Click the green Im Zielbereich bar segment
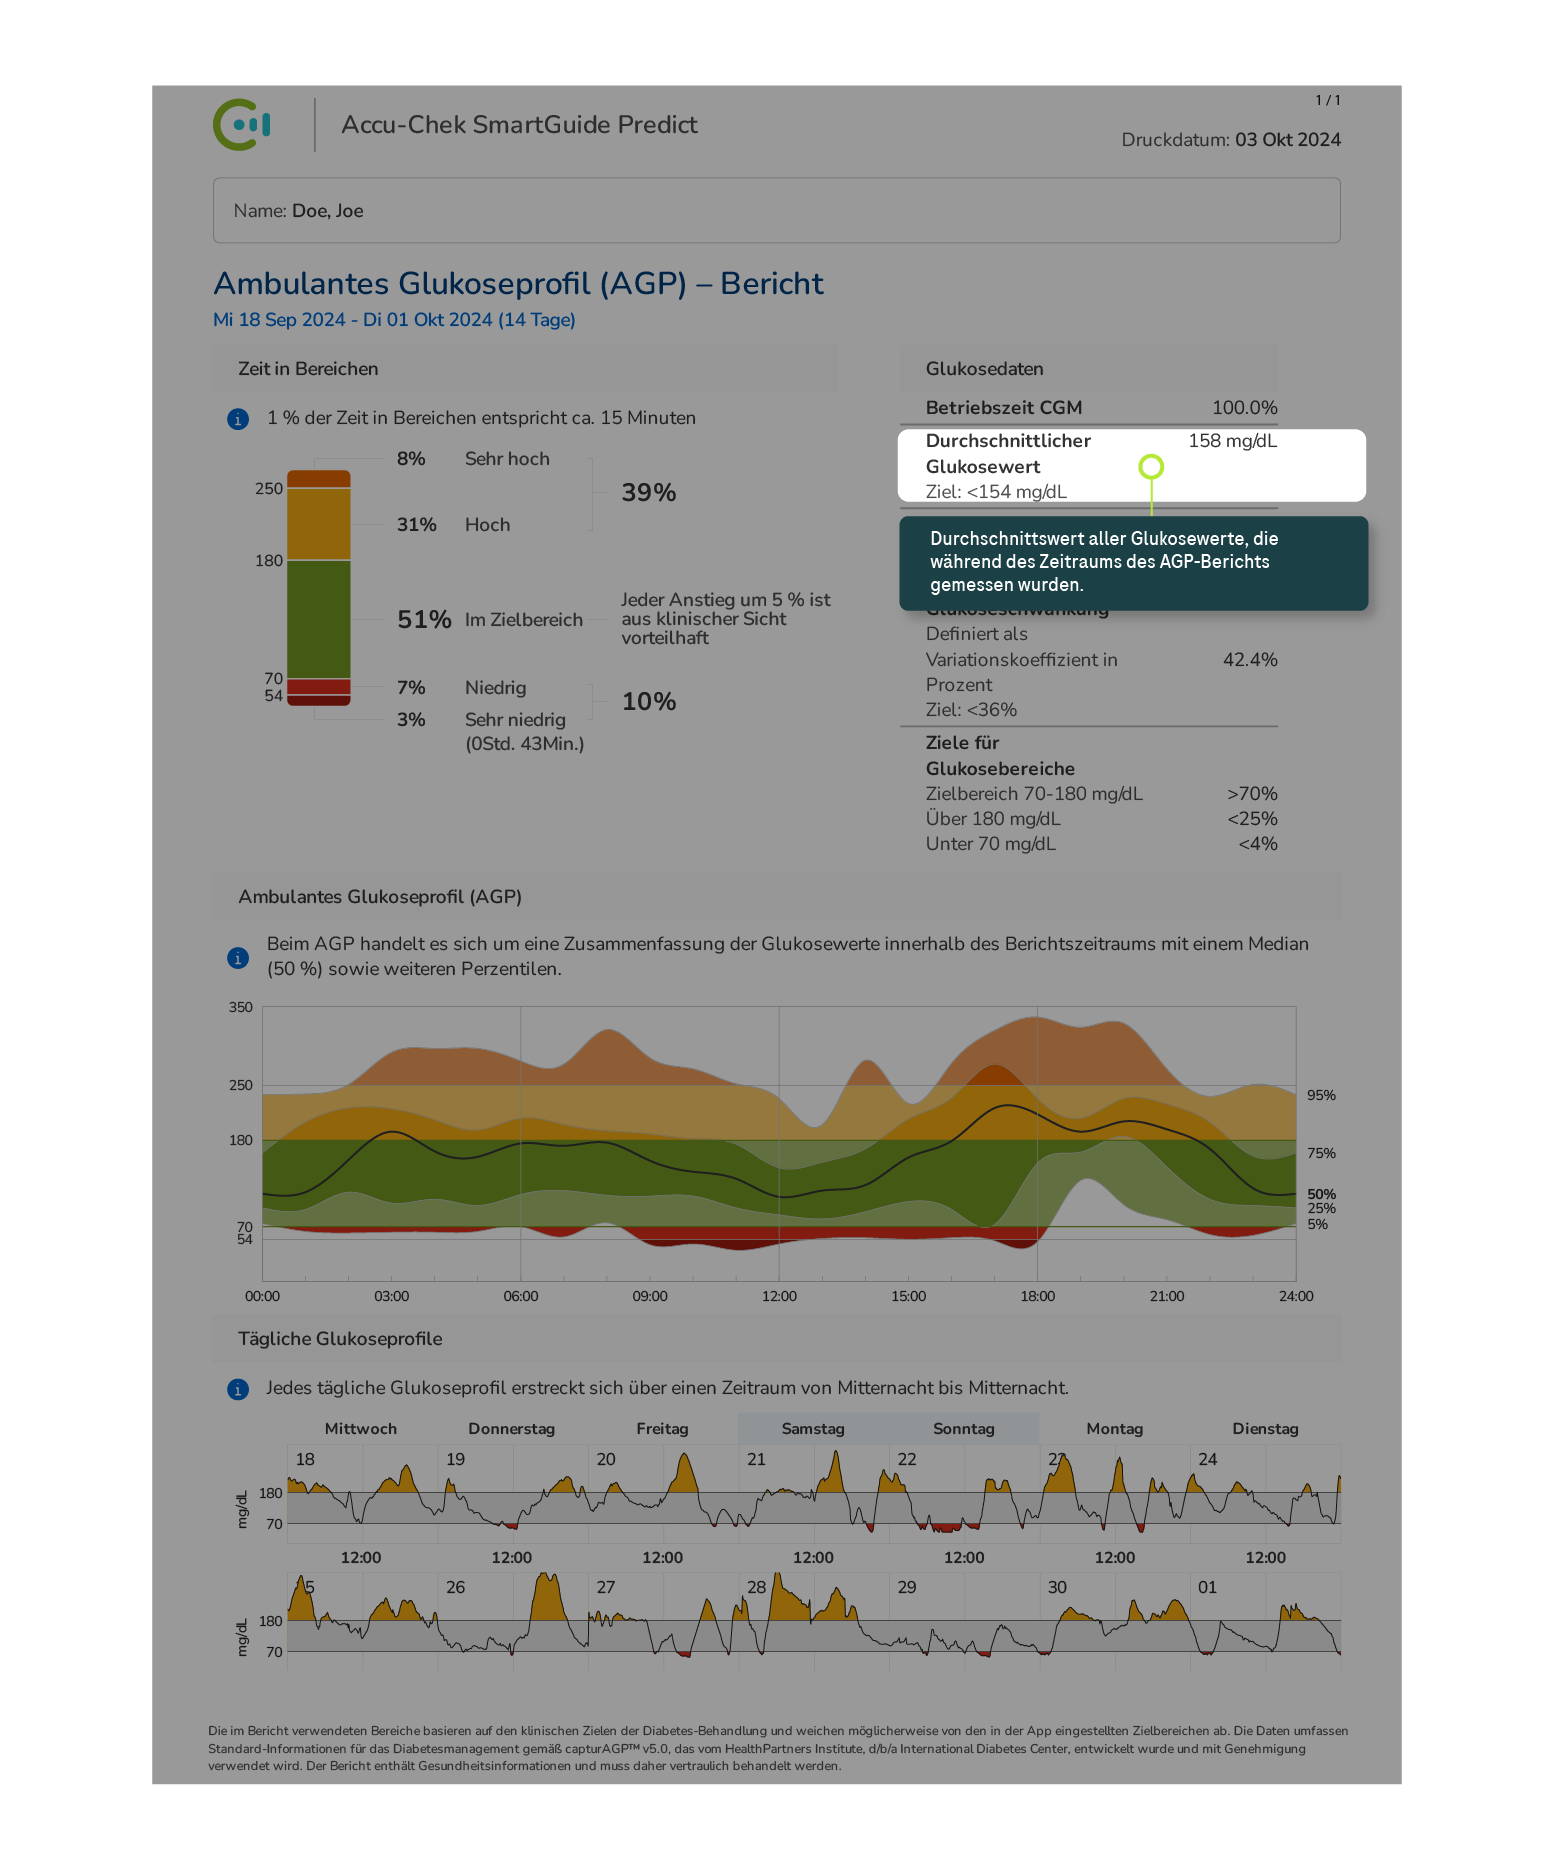The image size is (1554, 1864). [x=319, y=619]
